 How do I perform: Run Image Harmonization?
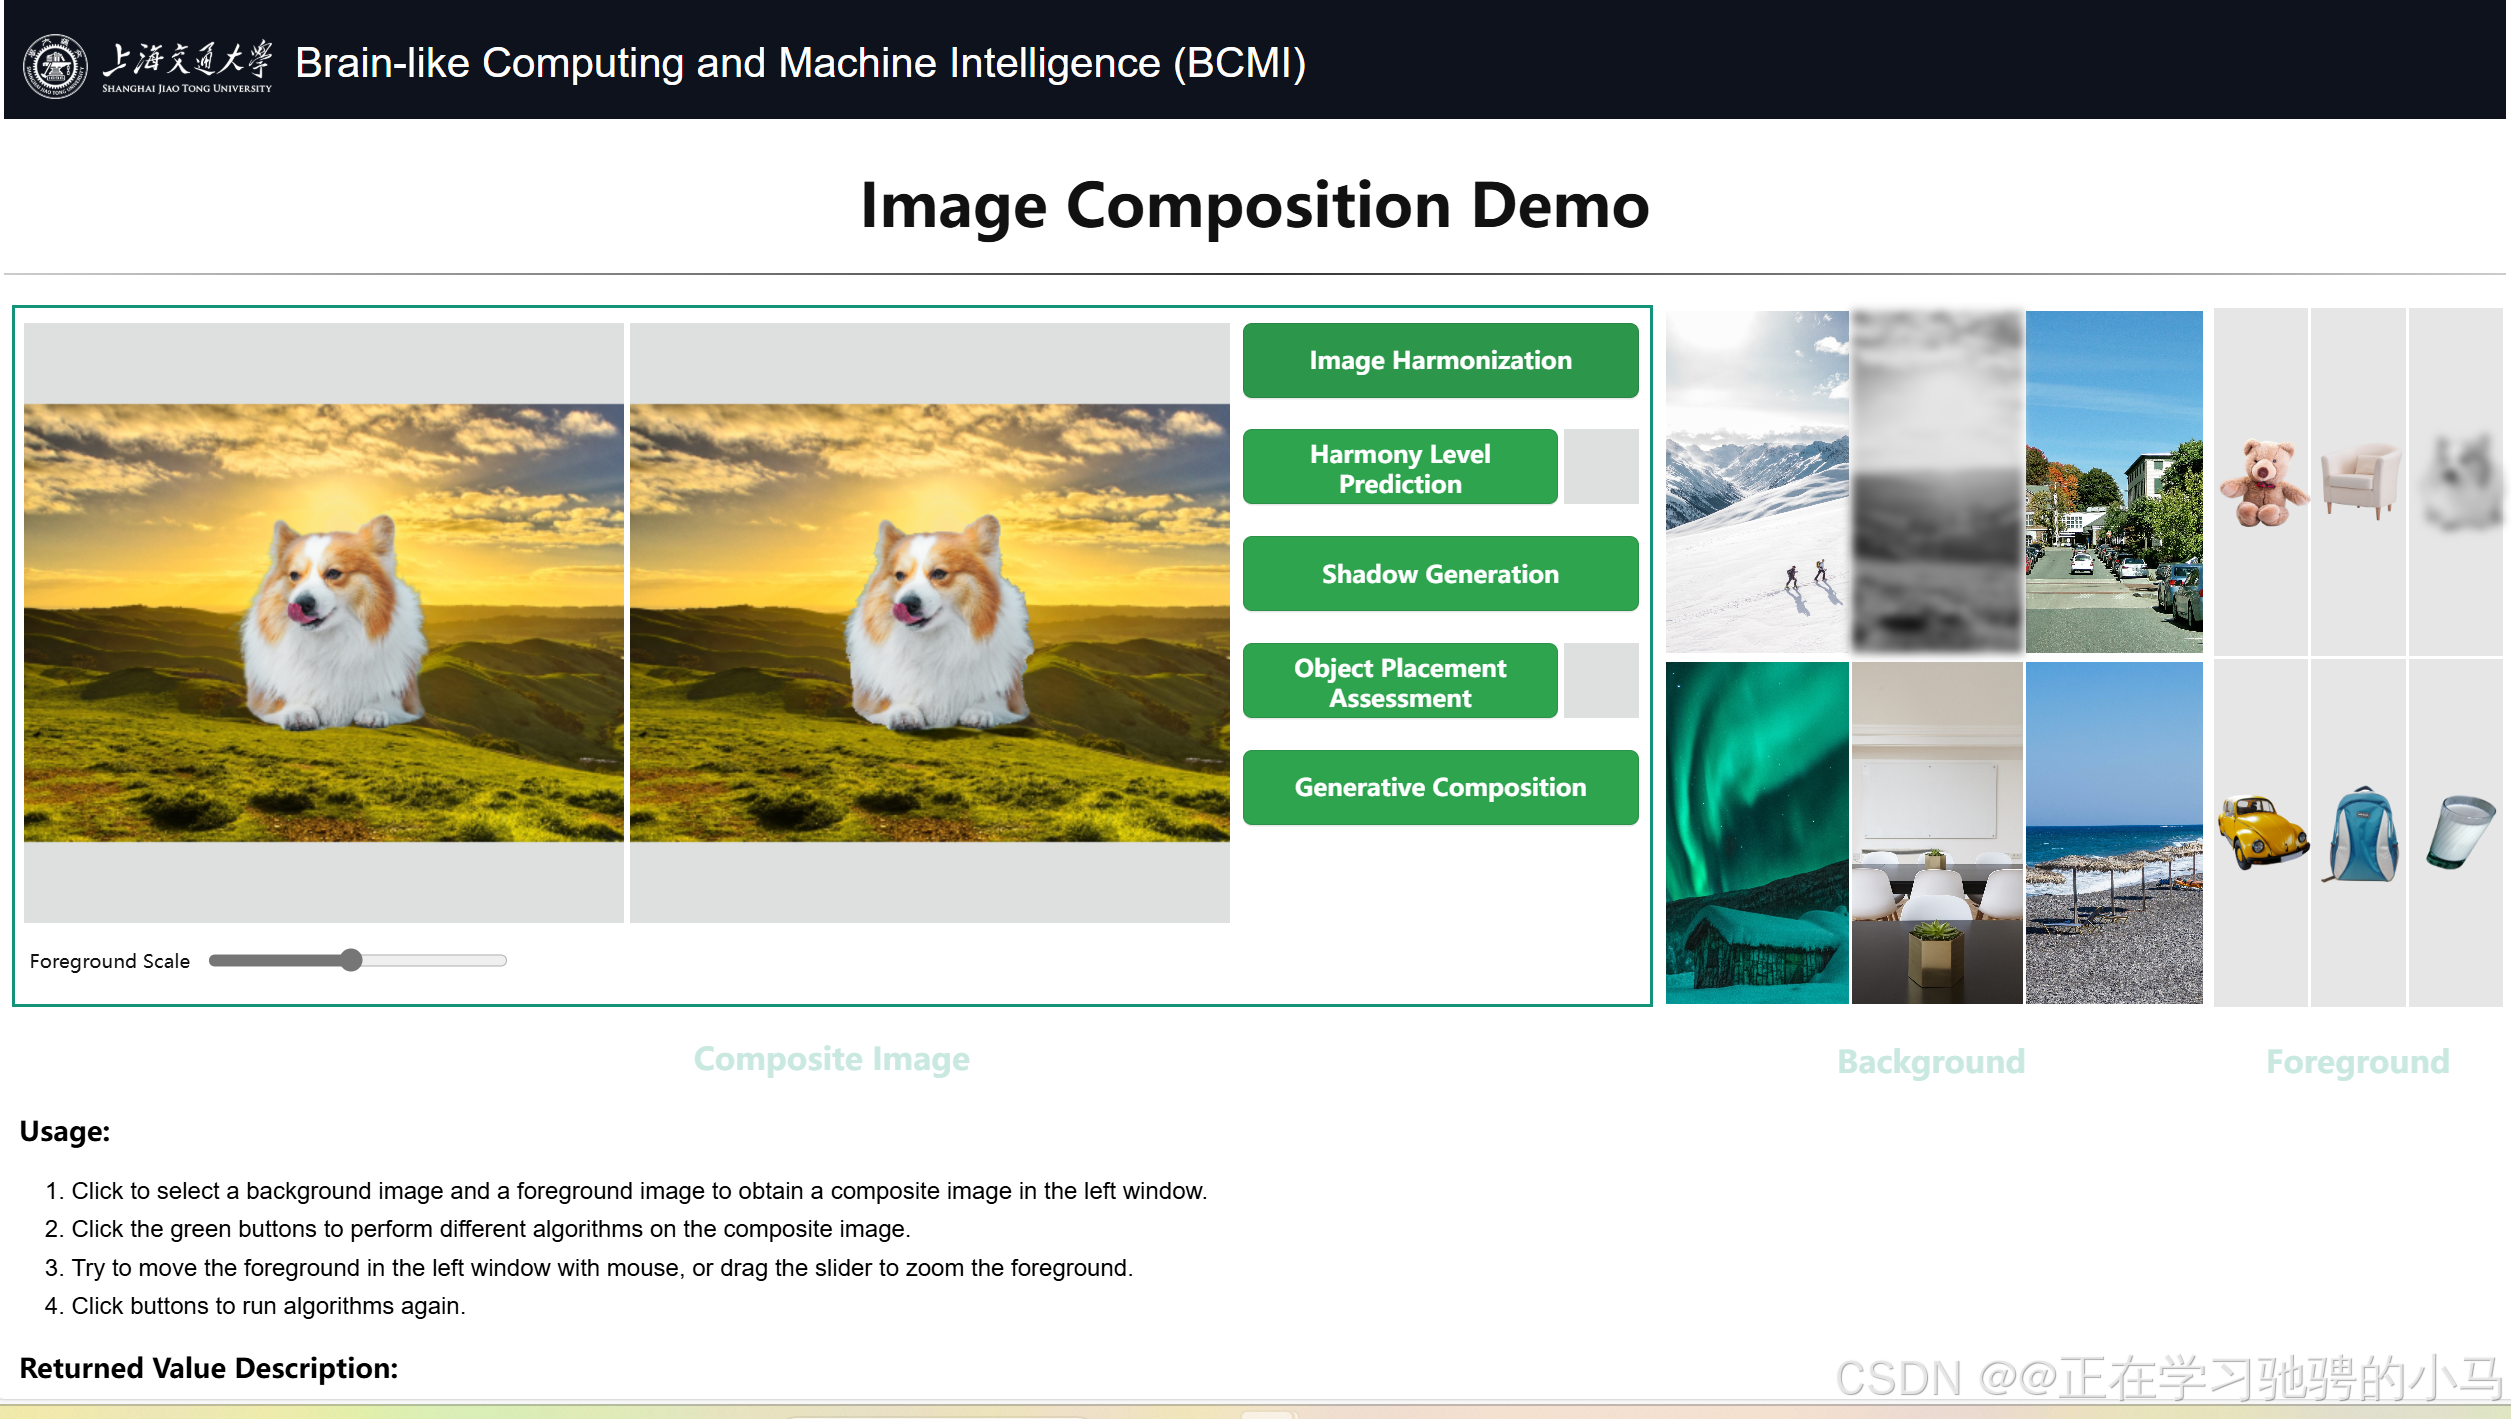point(1439,360)
